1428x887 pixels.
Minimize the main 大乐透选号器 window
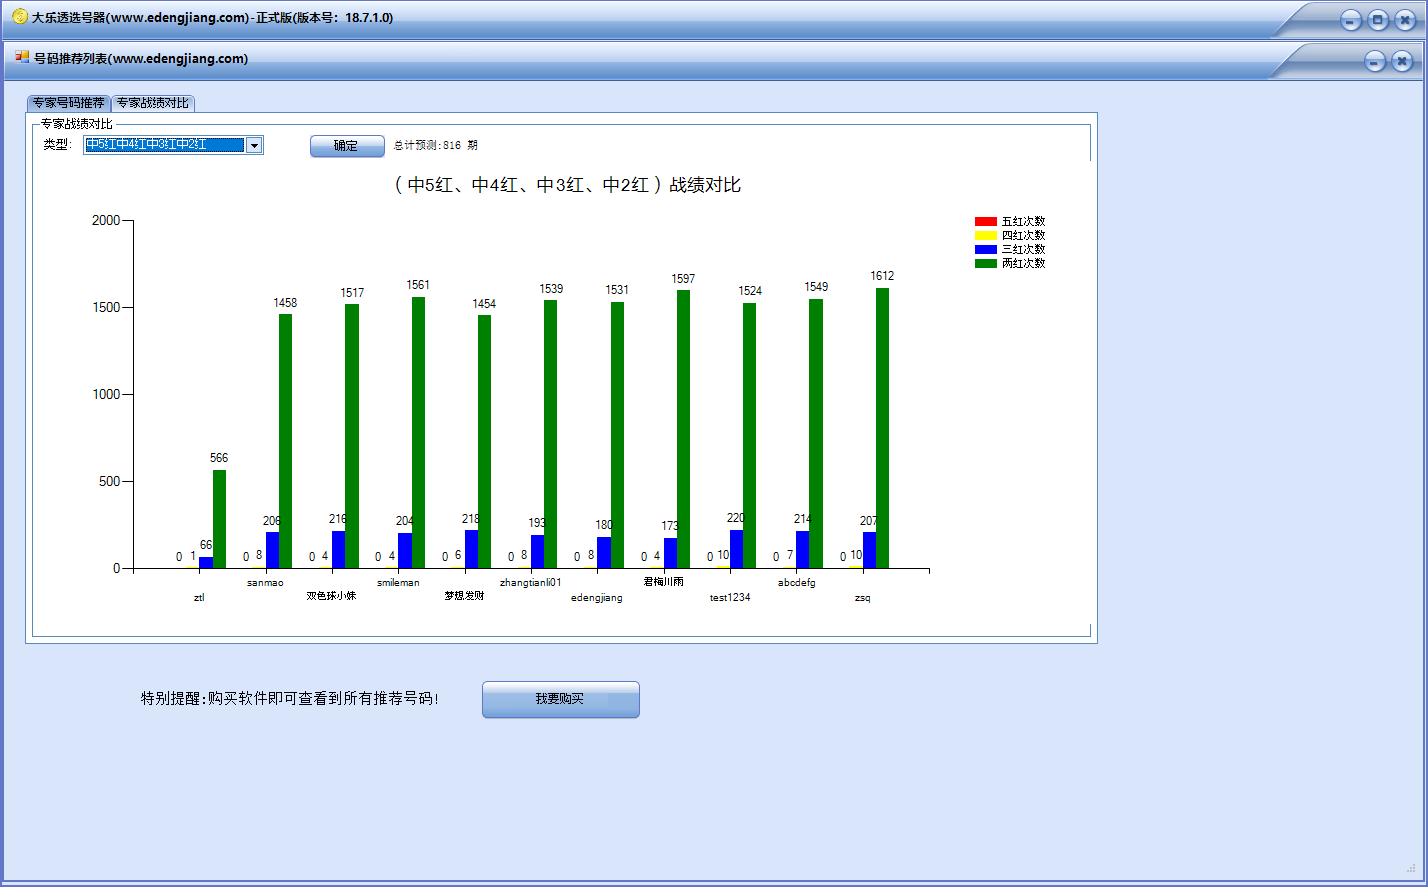pos(1351,20)
